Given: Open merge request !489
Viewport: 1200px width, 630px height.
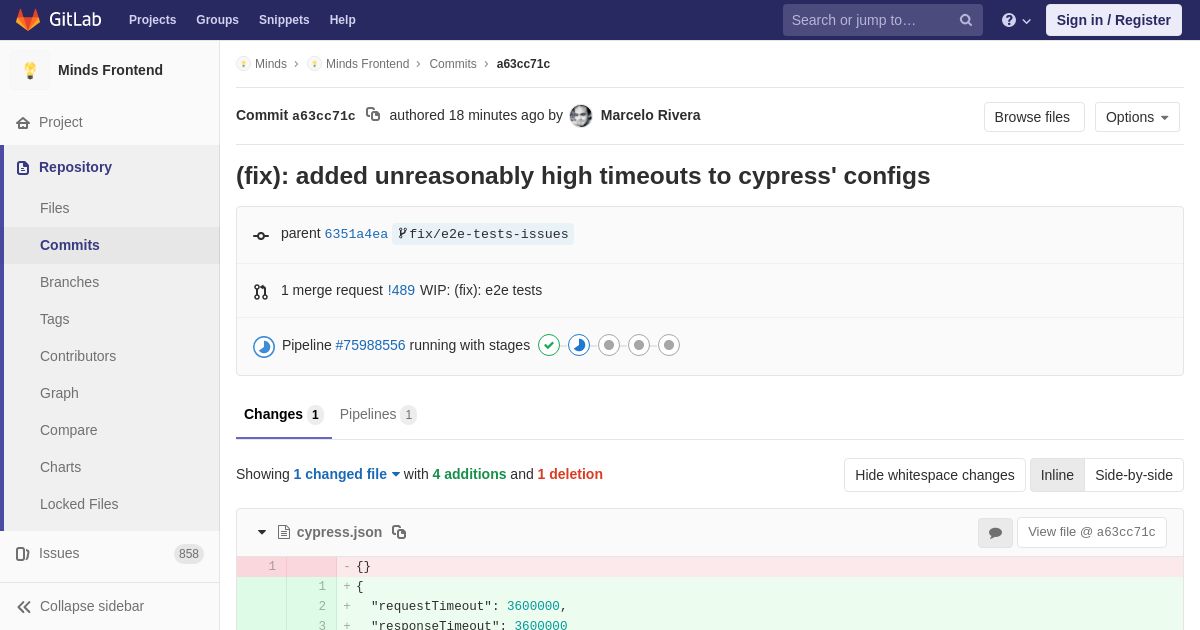Looking at the screenshot, I should point(401,290).
